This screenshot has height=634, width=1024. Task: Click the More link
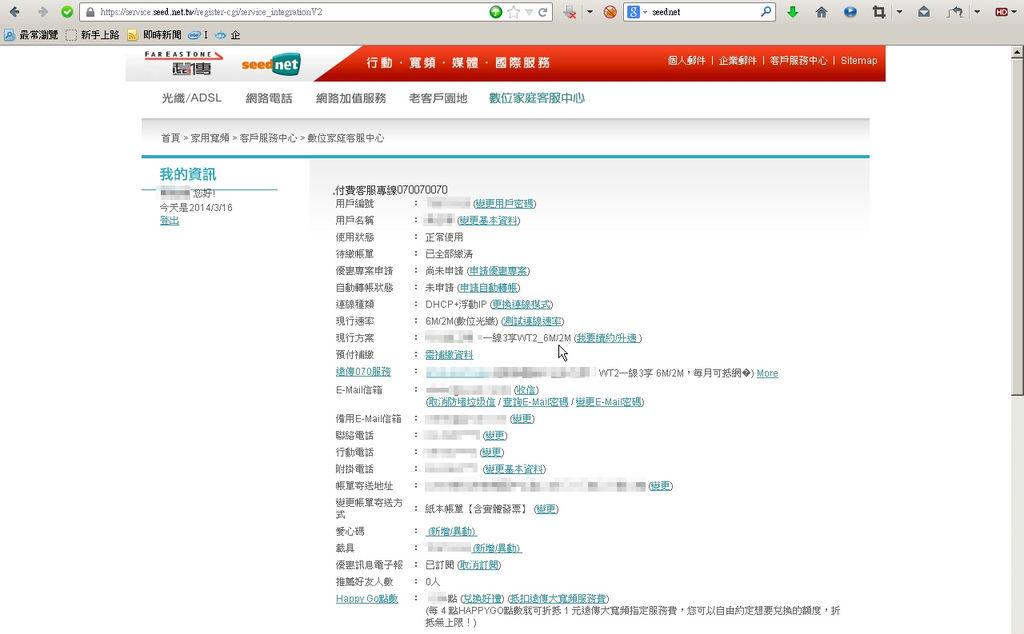tap(767, 373)
